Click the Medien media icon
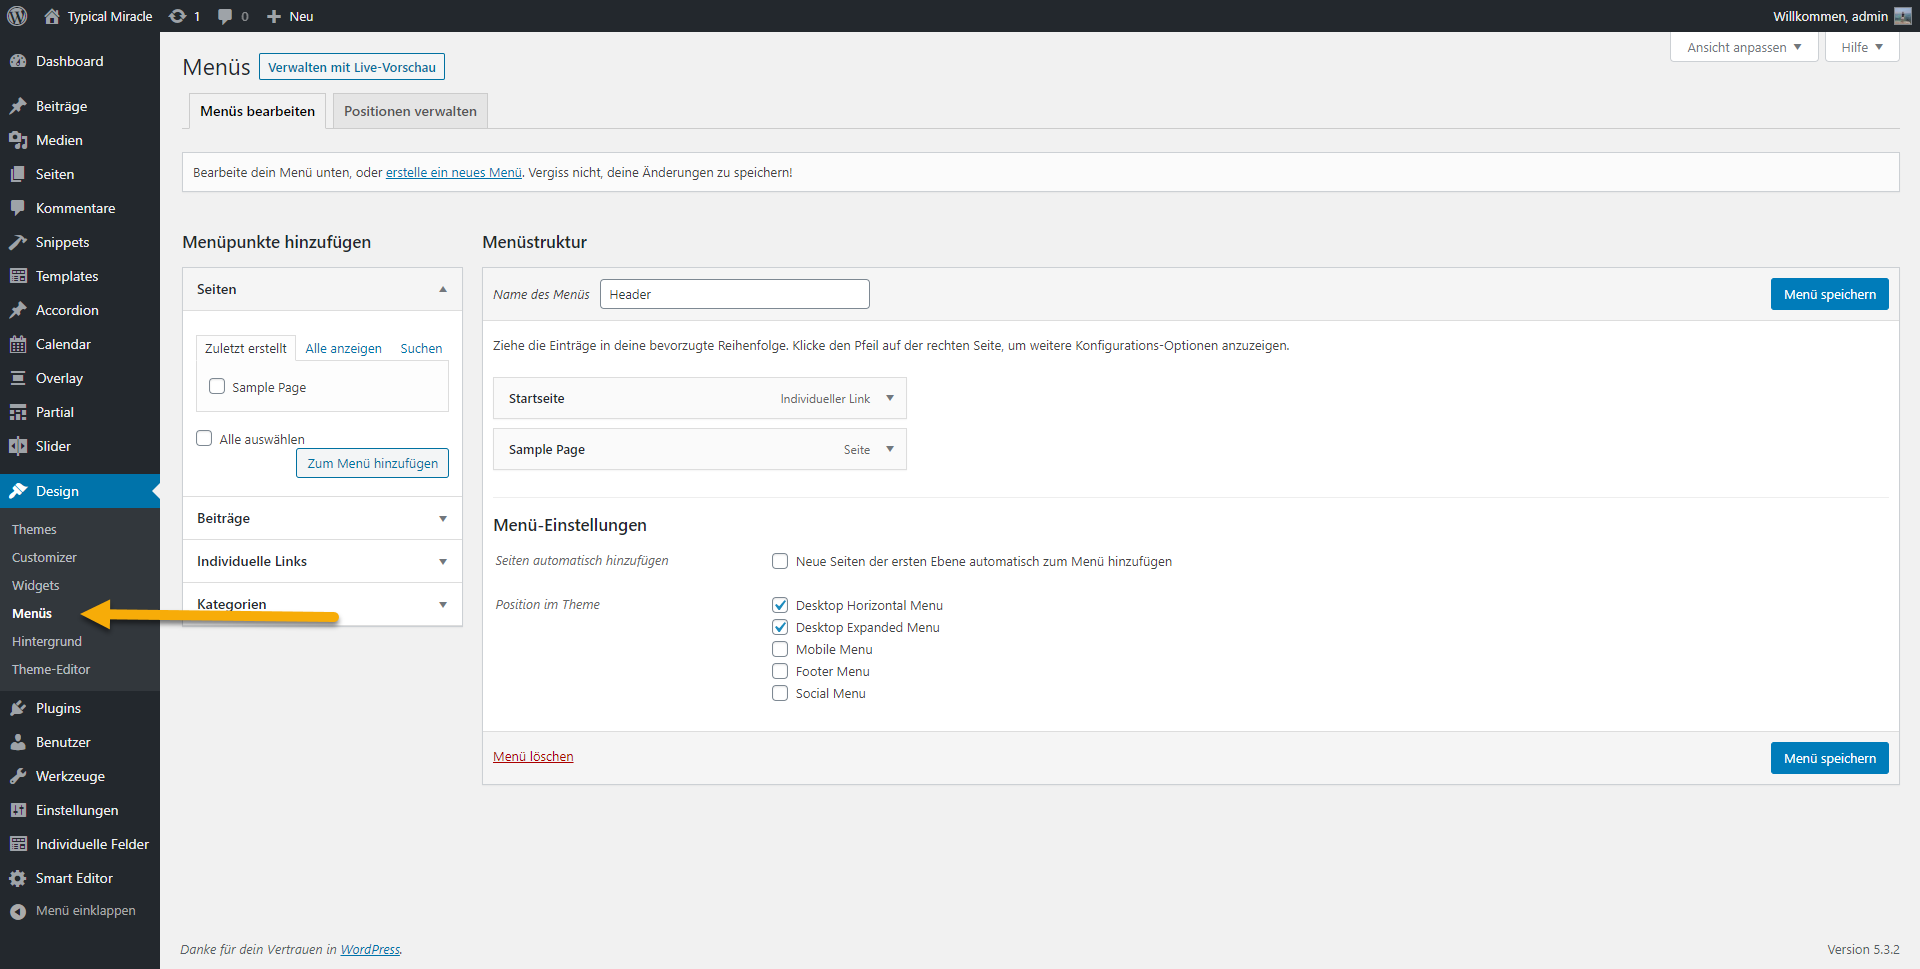The height and width of the screenshot is (969, 1920). [18, 140]
